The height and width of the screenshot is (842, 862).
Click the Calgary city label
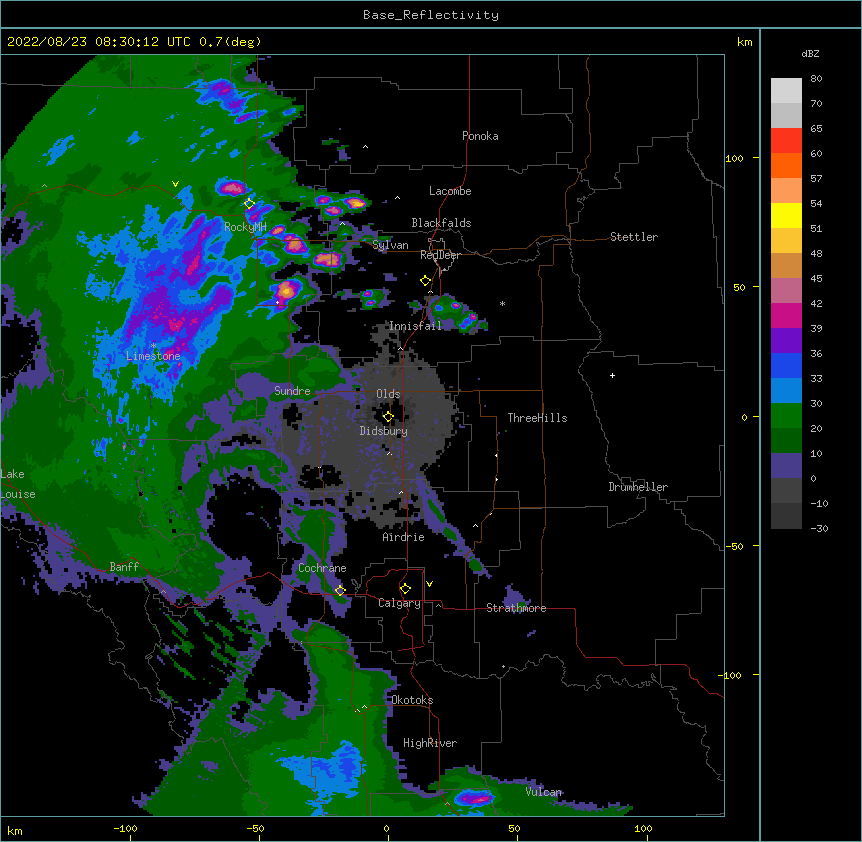pyautogui.click(x=400, y=603)
